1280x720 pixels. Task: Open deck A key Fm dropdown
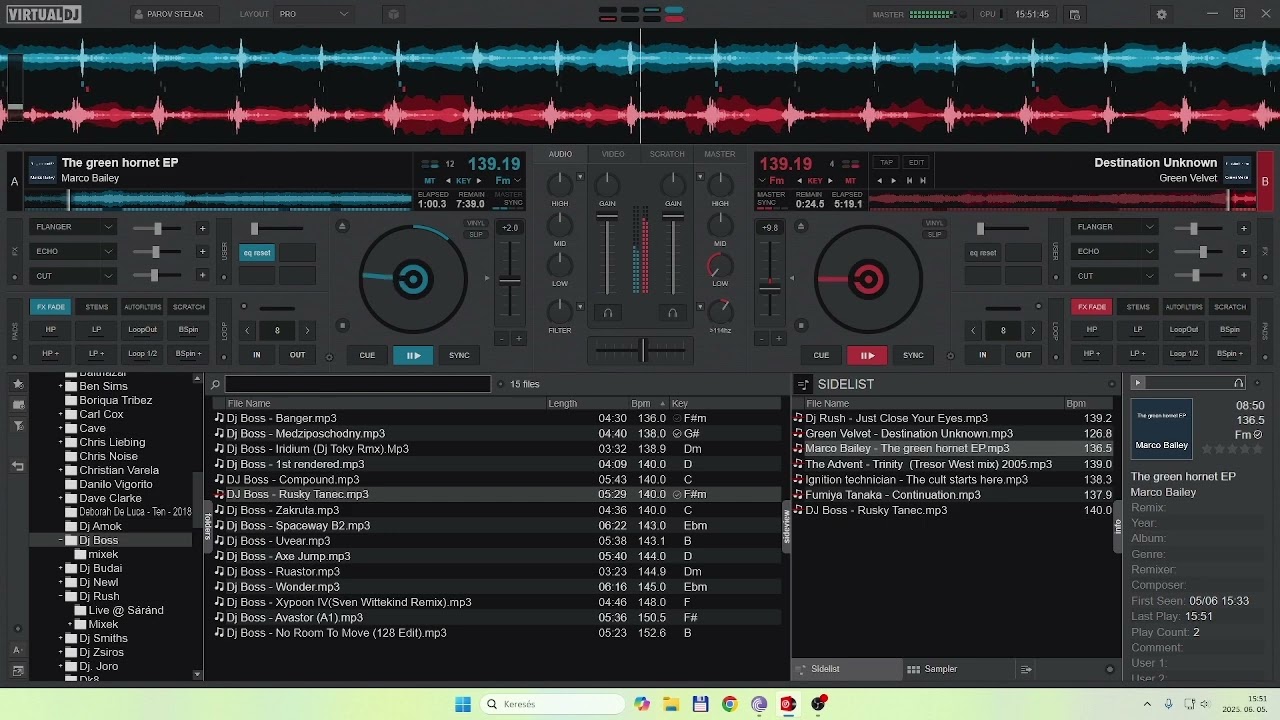pyautogui.click(x=508, y=181)
